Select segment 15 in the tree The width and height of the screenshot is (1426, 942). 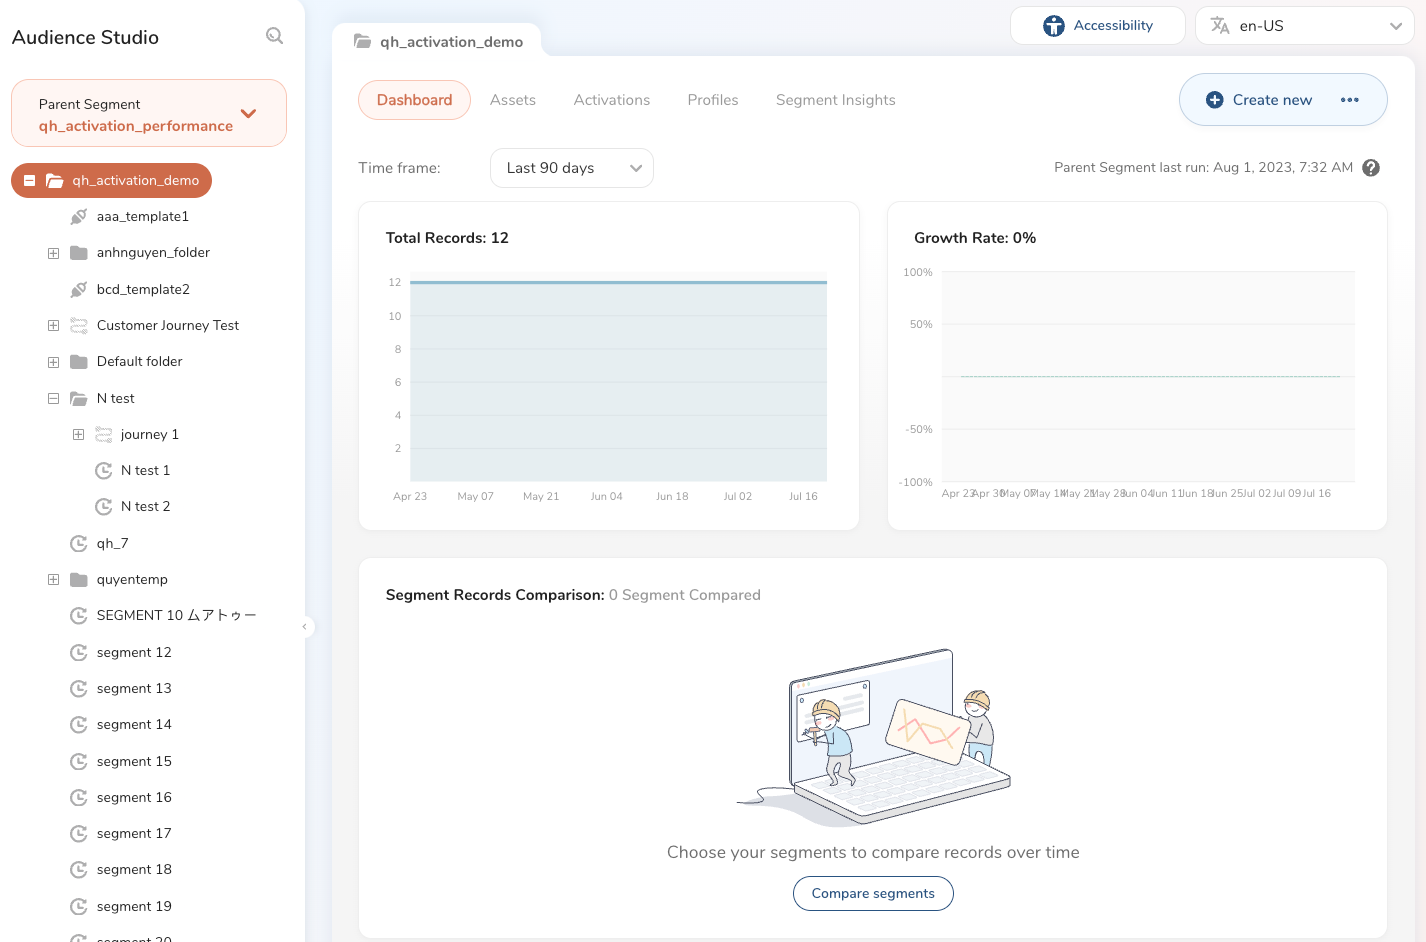pyautogui.click(x=134, y=762)
